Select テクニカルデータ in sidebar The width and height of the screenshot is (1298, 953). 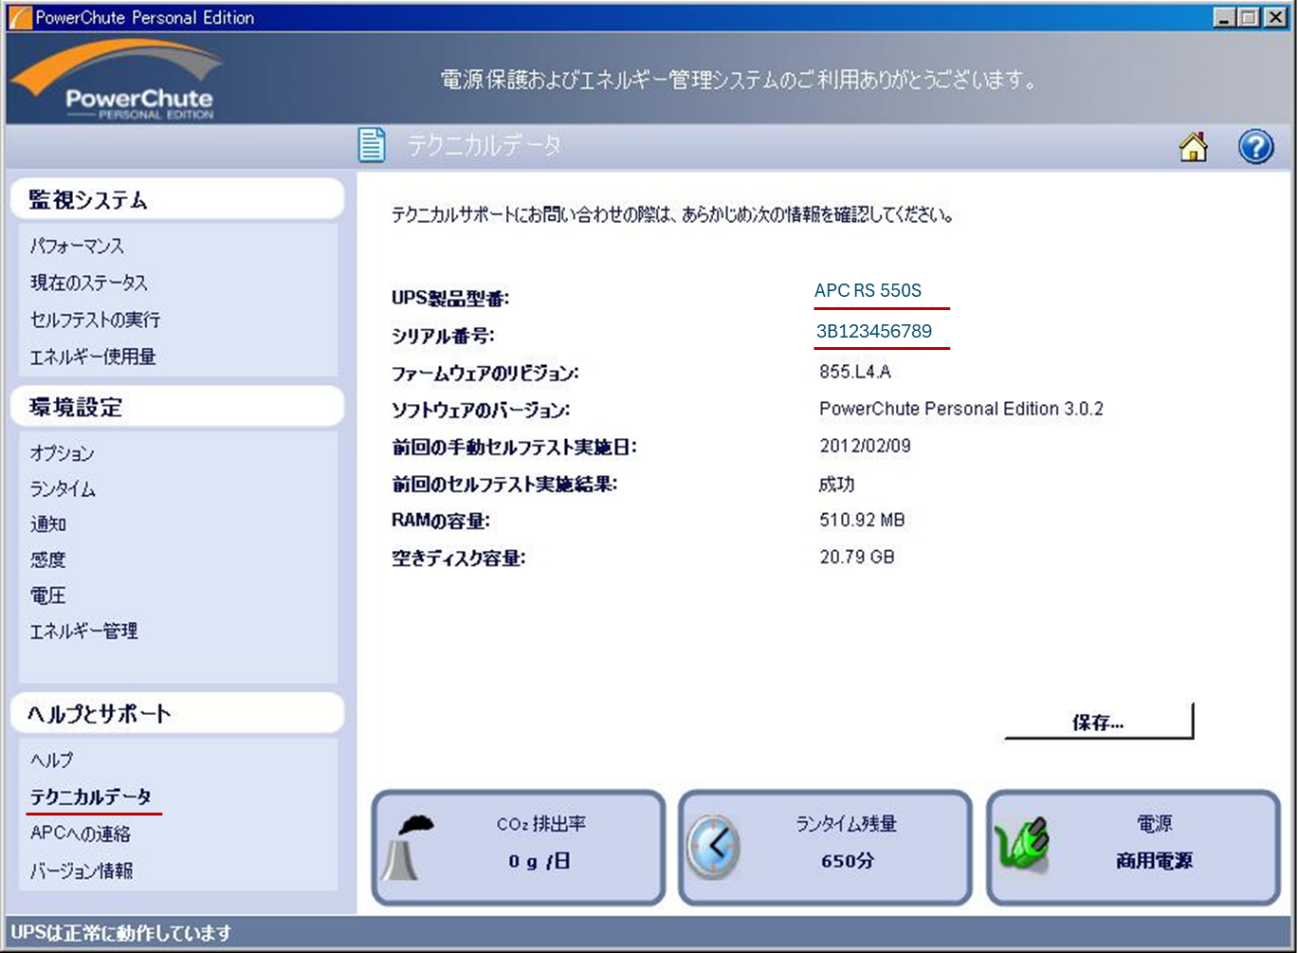[90, 797]
